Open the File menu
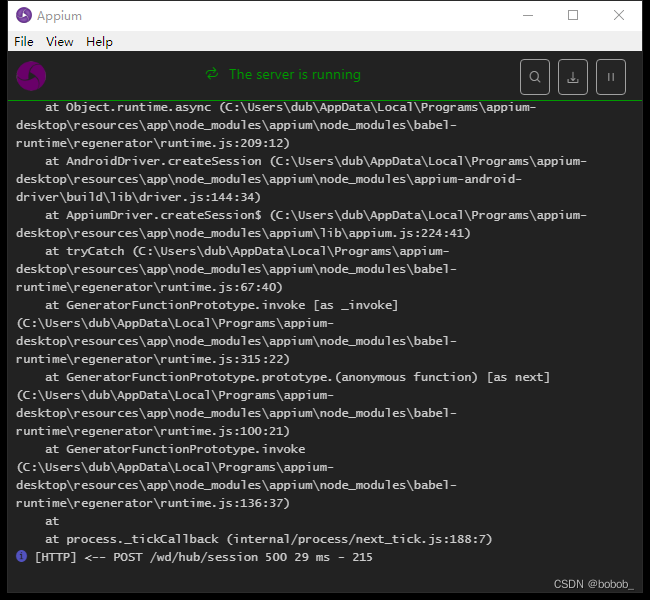This screenshot has height=600, width=650. pos(24,41)
